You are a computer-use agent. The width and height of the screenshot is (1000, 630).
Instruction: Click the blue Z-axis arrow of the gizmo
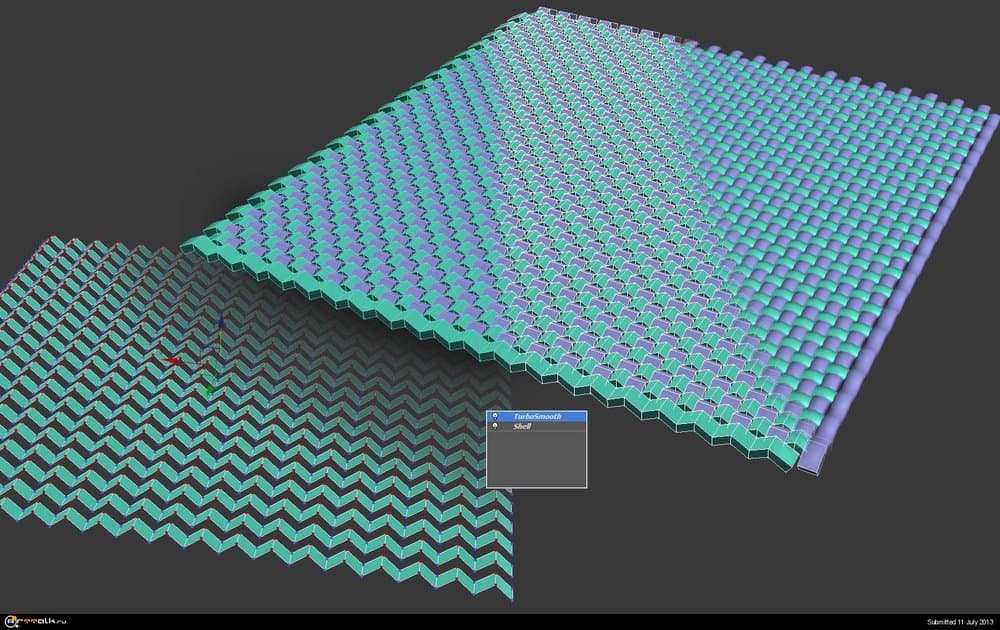tap(220, 325)
